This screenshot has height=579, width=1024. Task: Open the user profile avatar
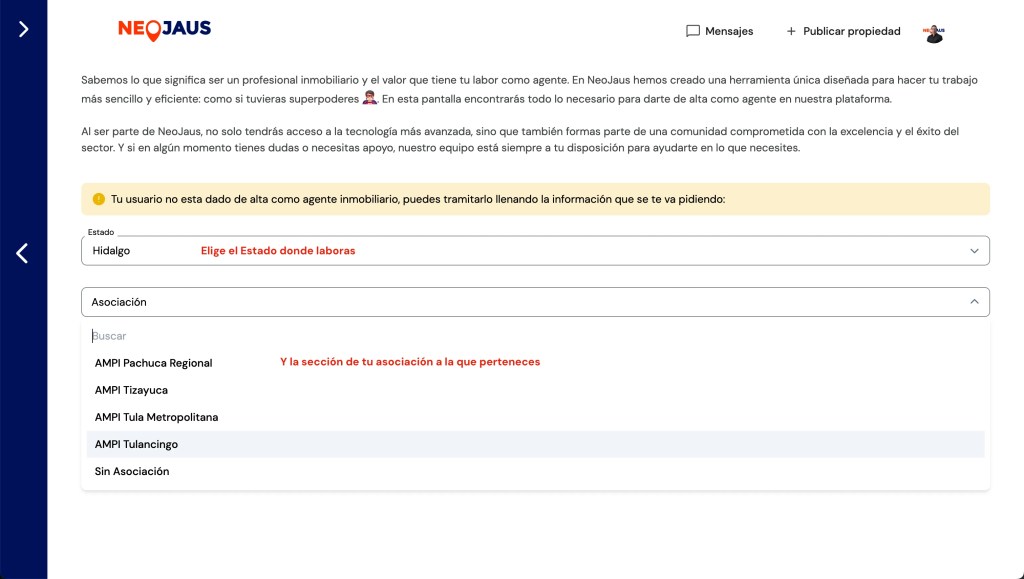tap(934, 32)
